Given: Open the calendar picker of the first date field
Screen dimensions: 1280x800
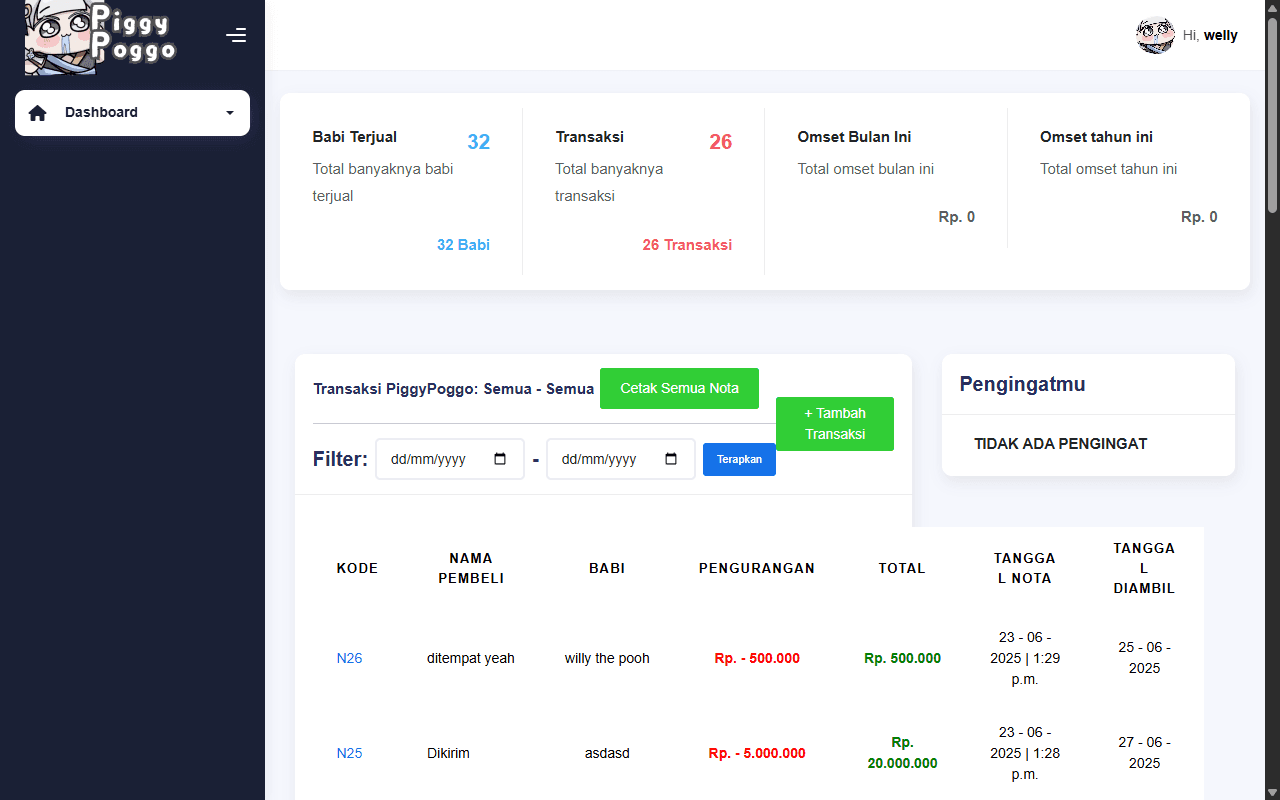Looking at the screenshot, I should [501, 459].
